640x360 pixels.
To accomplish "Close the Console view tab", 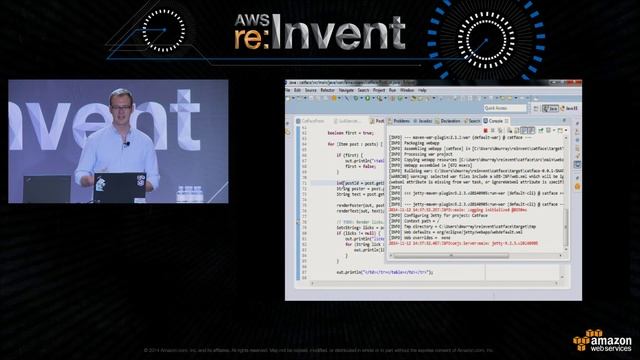I will click(x=507, y=121).
